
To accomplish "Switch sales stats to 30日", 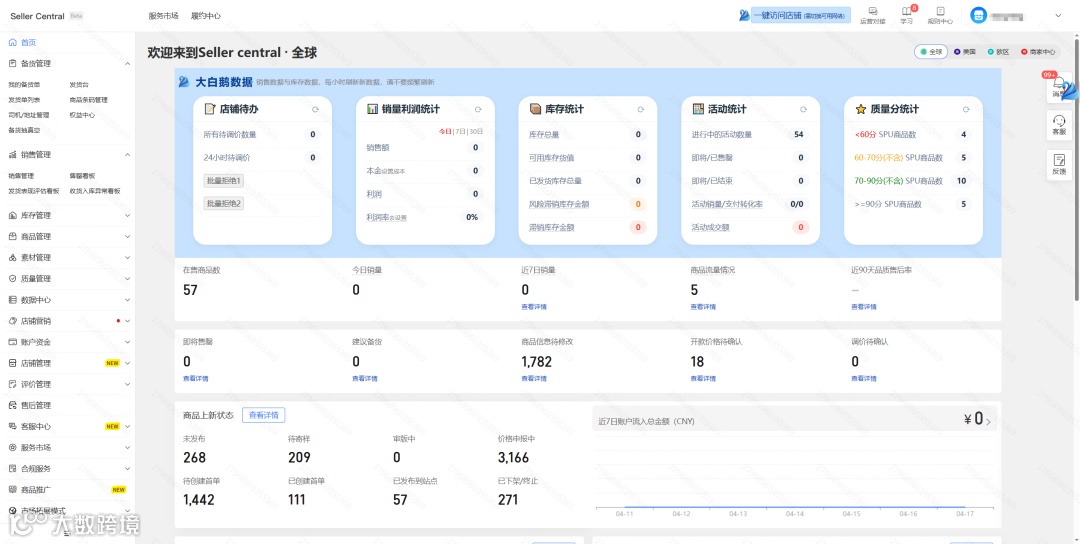I will pos(475,131).
